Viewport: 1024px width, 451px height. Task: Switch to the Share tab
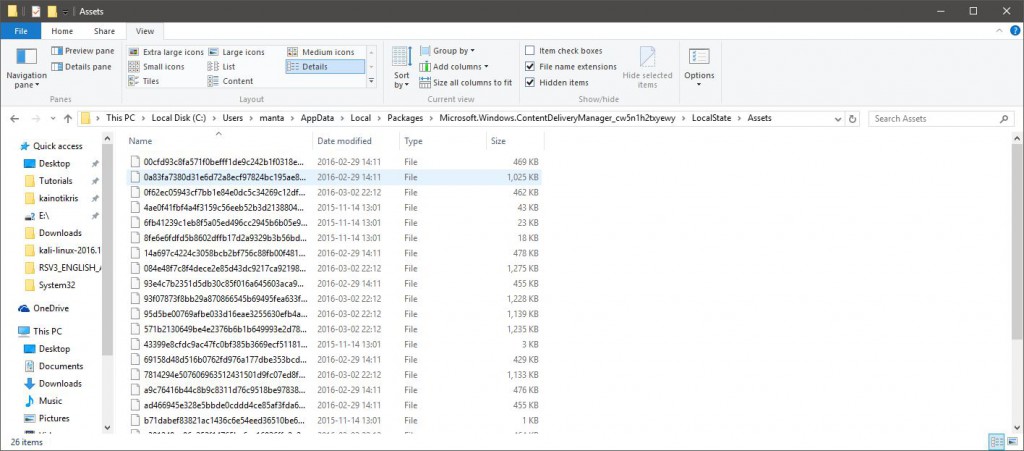104,31
